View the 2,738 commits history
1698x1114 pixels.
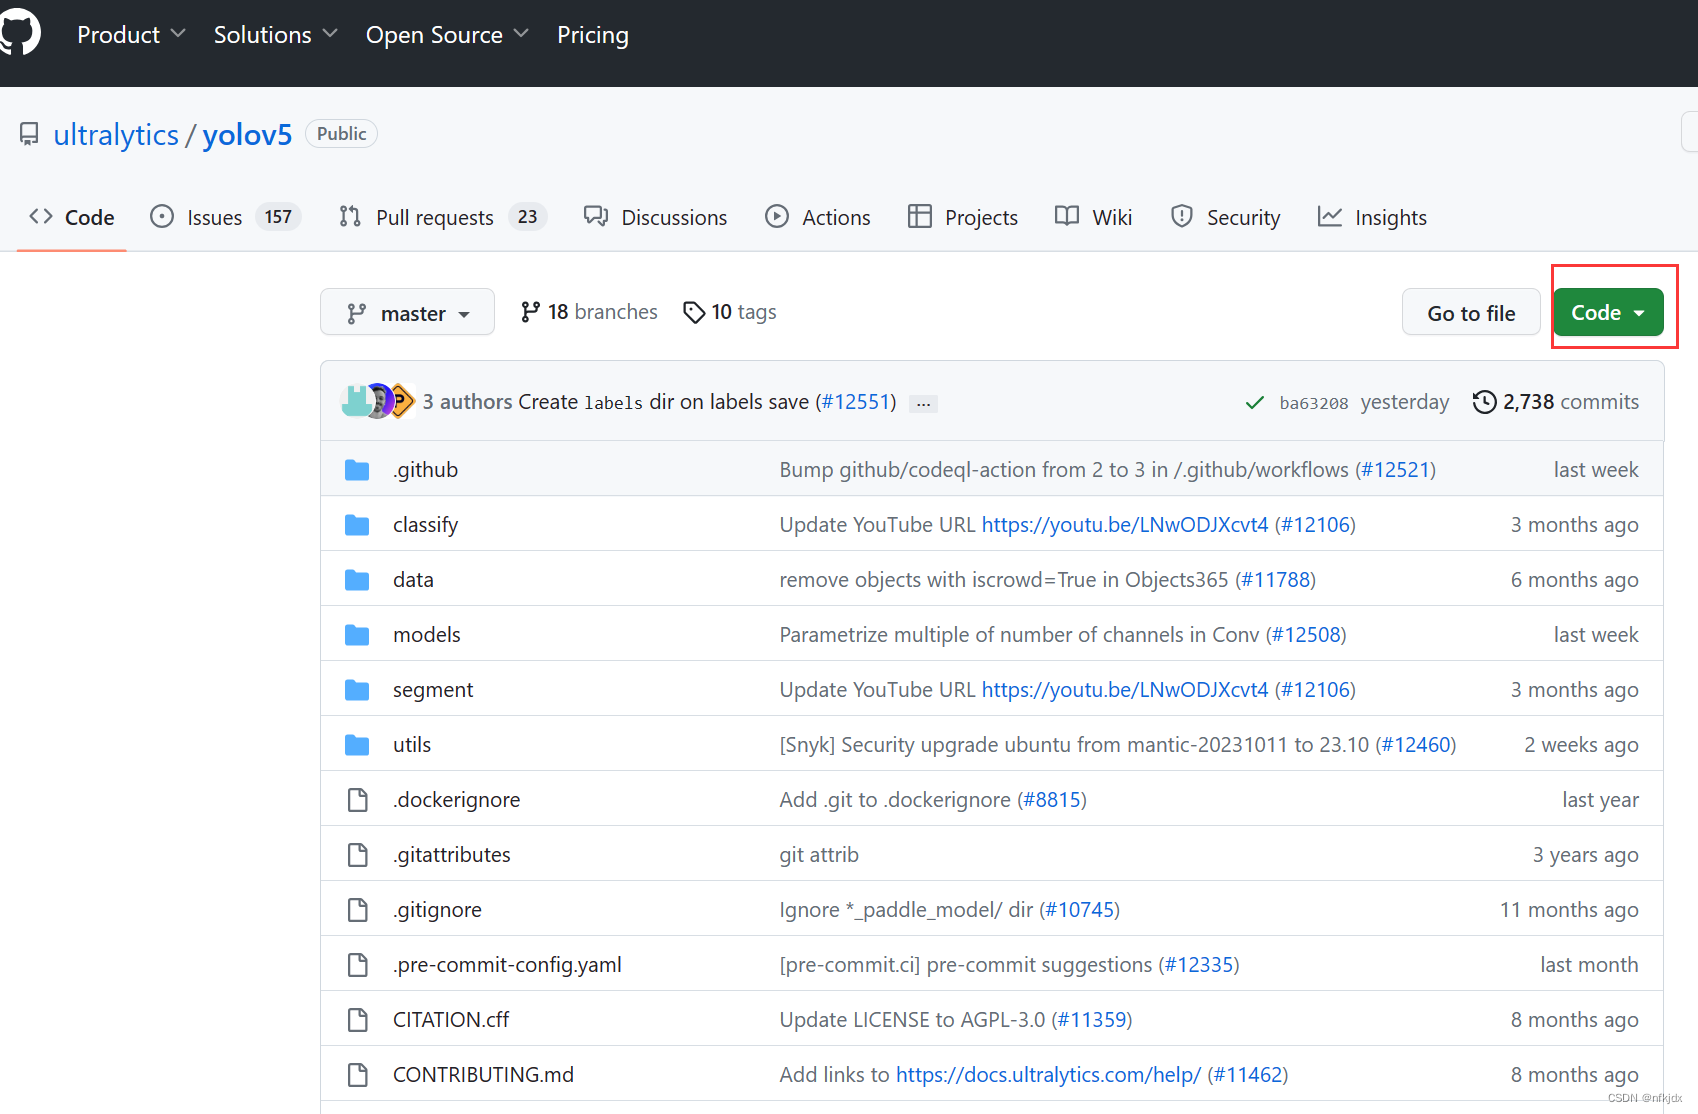click(x=1555, y=402)
